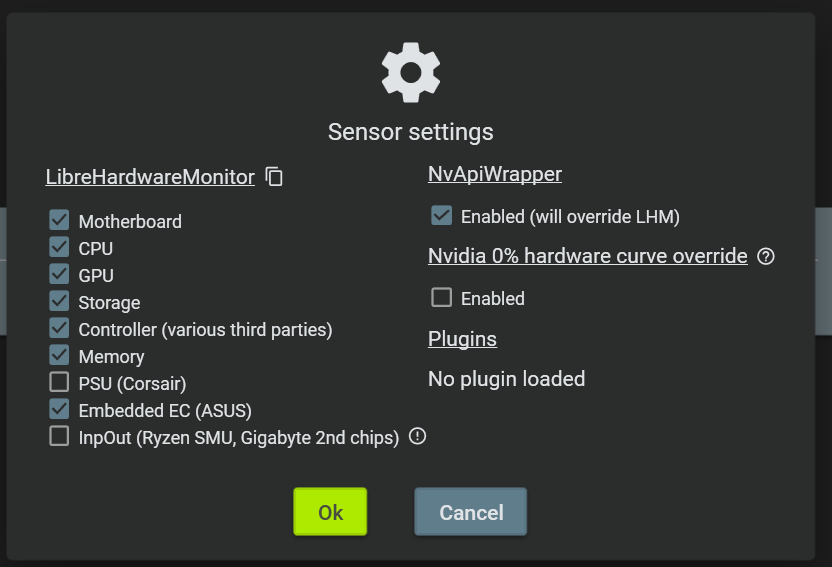Click the Plugins heading link
832x567 pixels.
[x=462, y=338]
